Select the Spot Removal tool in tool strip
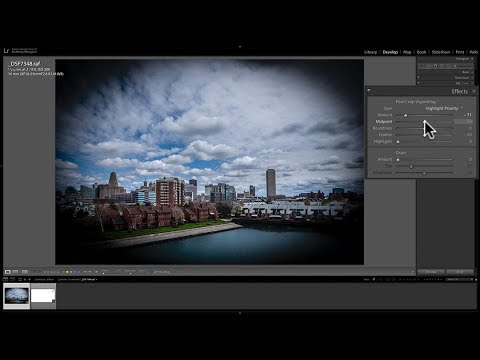Screen dimensions: 480x360 point(435,66)
